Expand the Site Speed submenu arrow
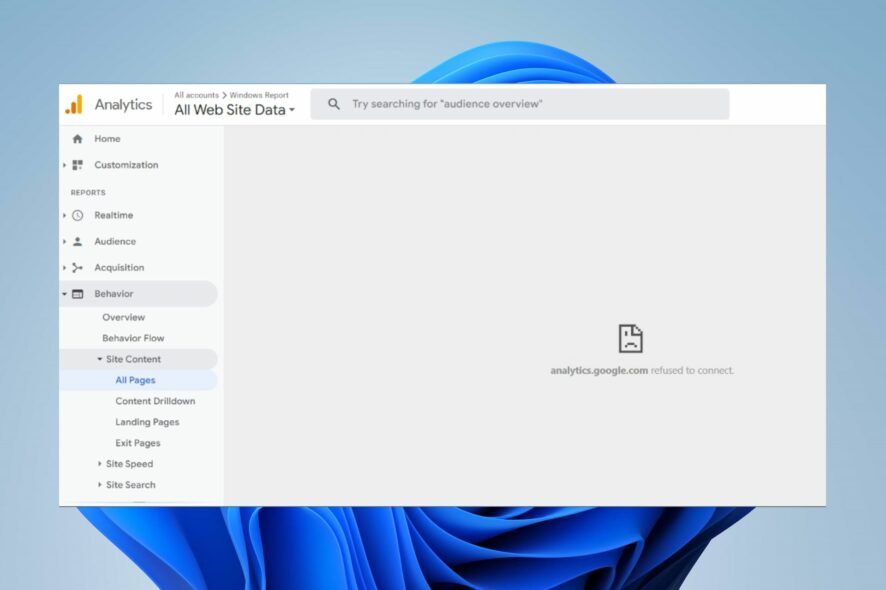Image resolution: width=886 pixels, height=590 pixels. (99, 464)
